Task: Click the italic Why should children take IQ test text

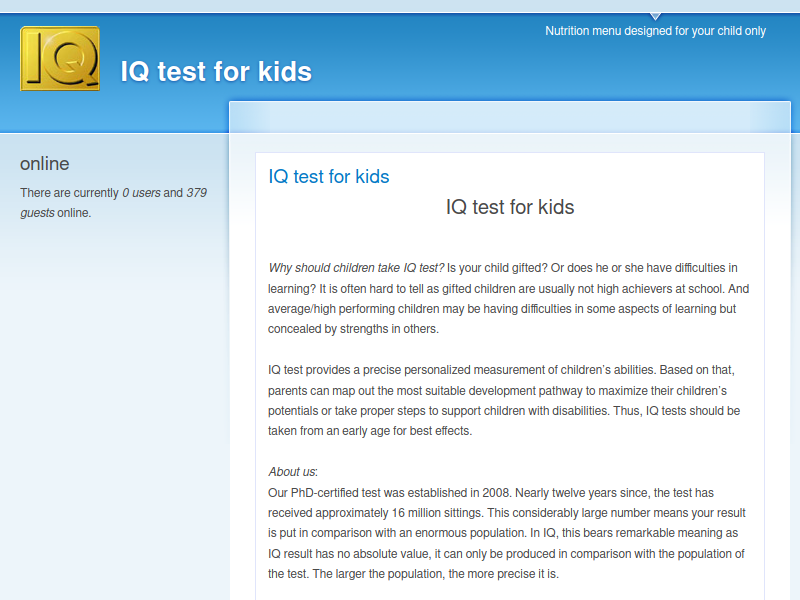Action: 356,268
